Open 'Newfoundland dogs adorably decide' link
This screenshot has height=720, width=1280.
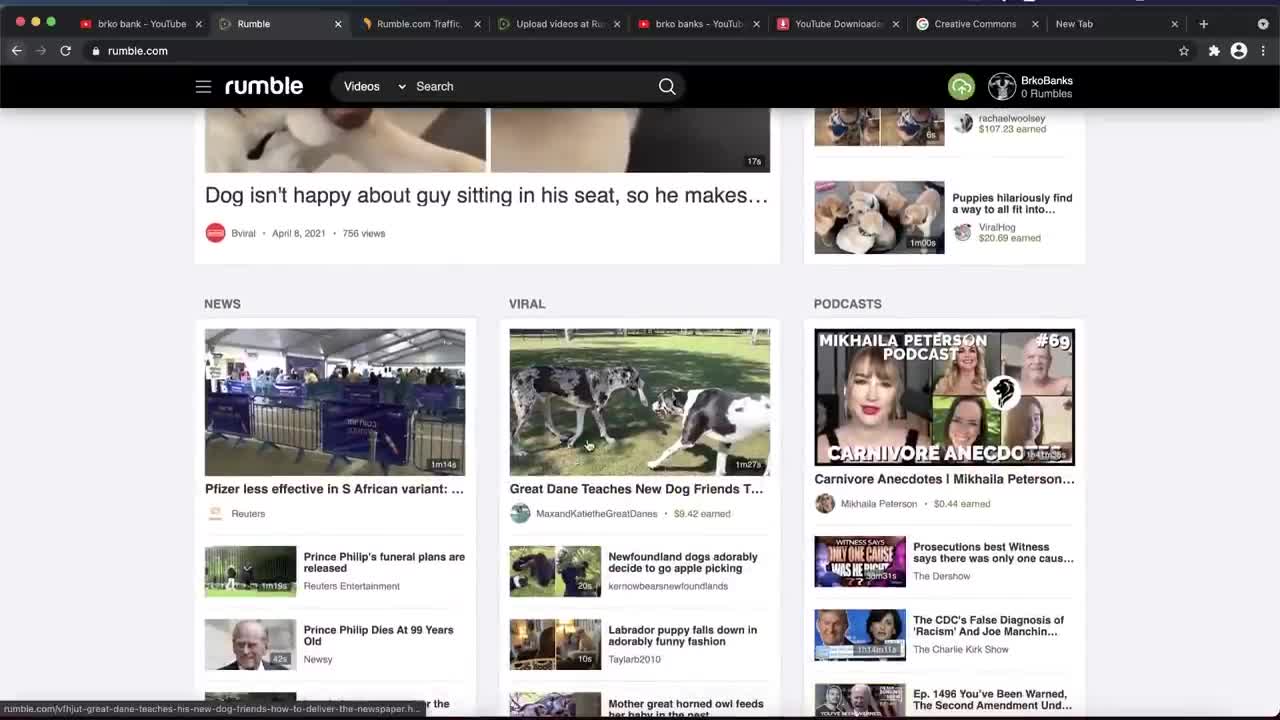[683, 563]
